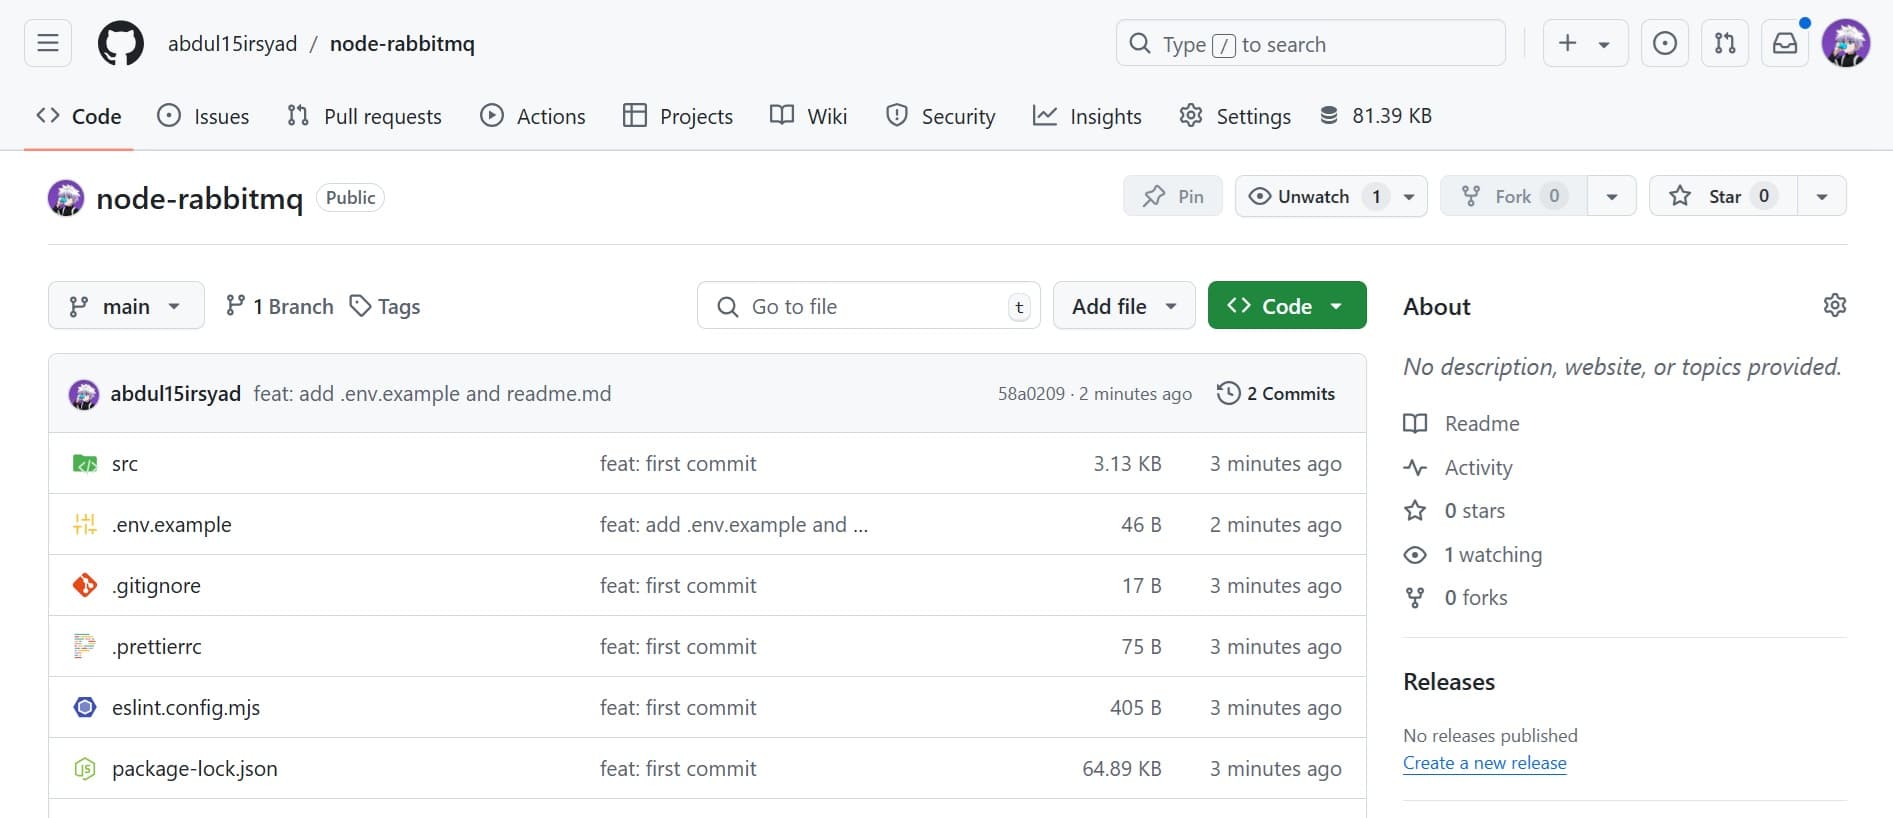Viewport: 1893px width, 818px height.
Task: Open the Security tab
Action: (941, 116)
